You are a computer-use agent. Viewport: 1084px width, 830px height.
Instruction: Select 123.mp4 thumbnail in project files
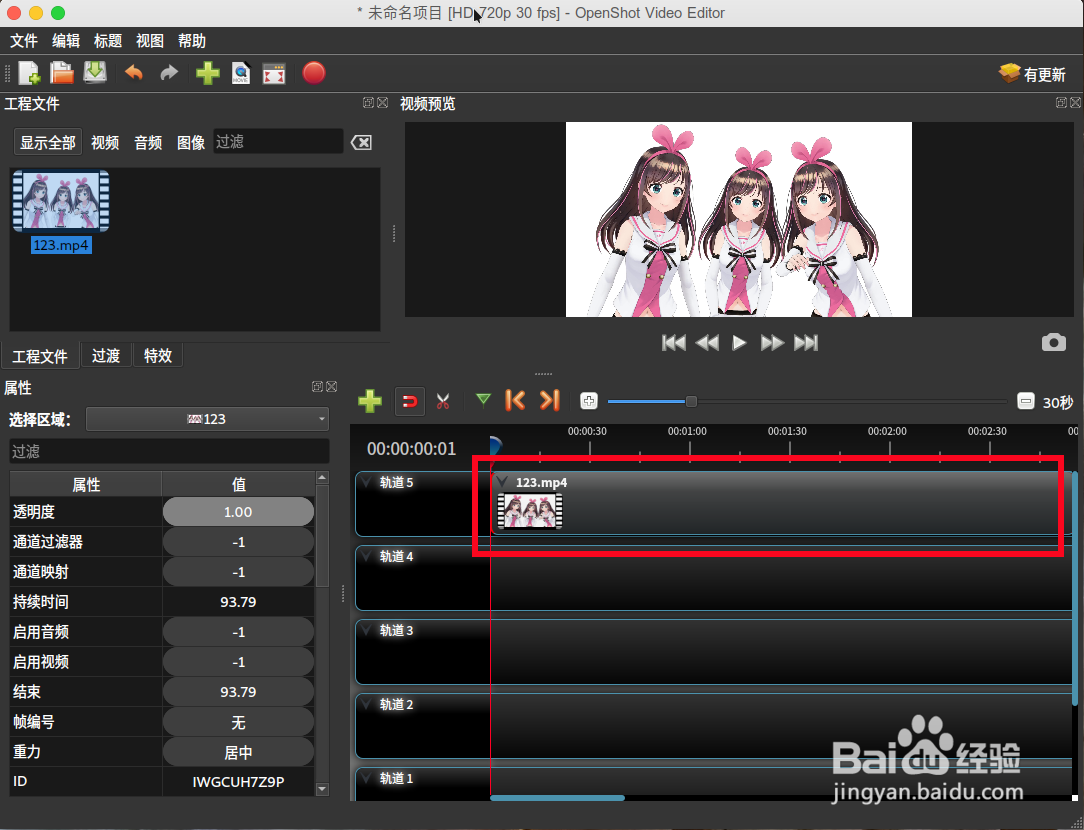(x=61, y=201)
